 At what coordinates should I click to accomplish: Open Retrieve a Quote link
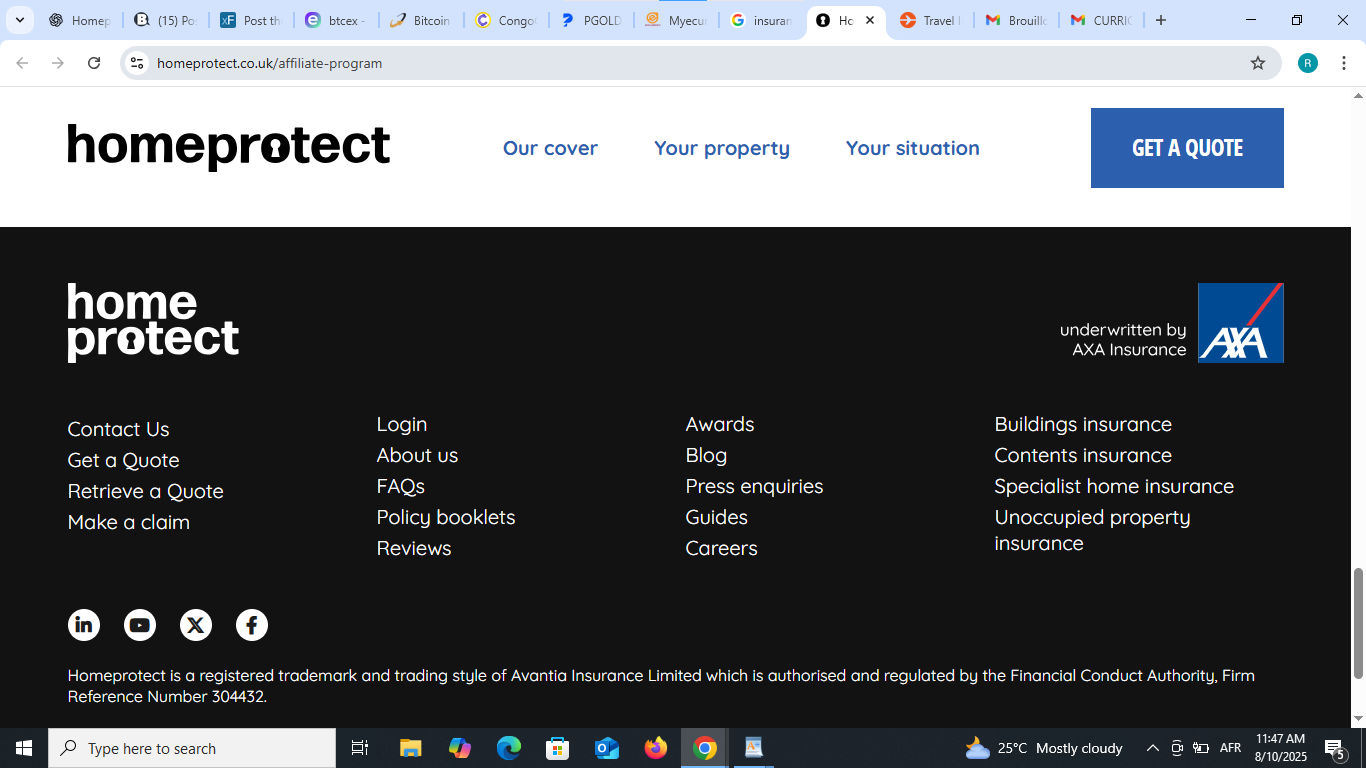tap(145, 491)
